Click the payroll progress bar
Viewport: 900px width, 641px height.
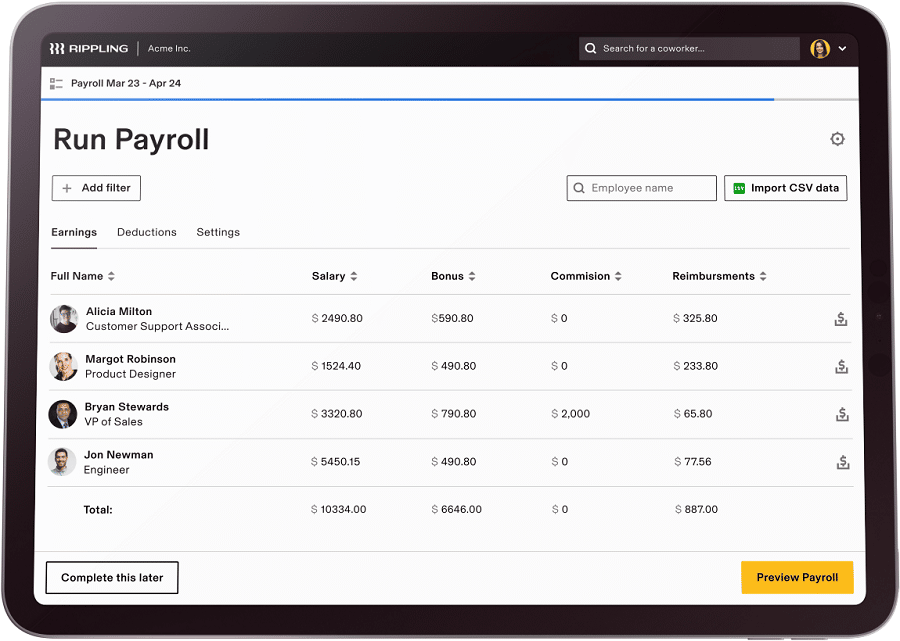[449, 100]
